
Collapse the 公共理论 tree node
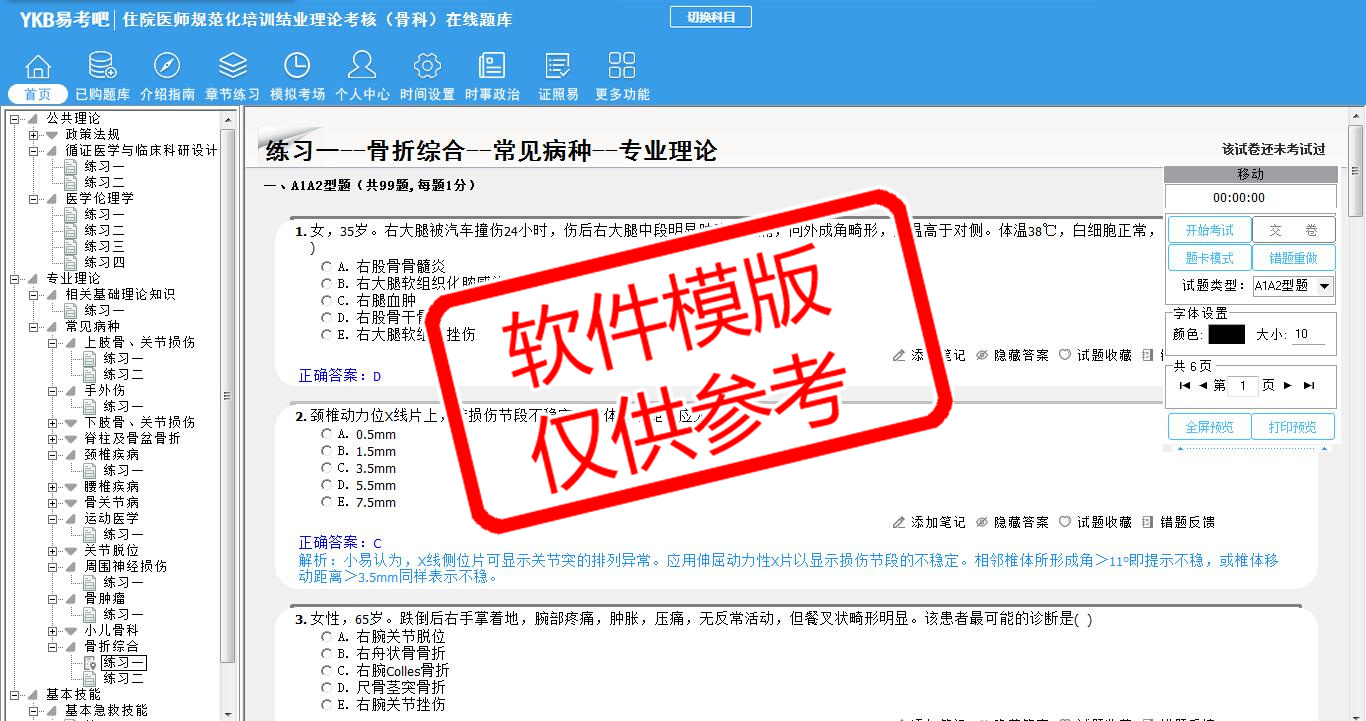click(x=15, y=119)
